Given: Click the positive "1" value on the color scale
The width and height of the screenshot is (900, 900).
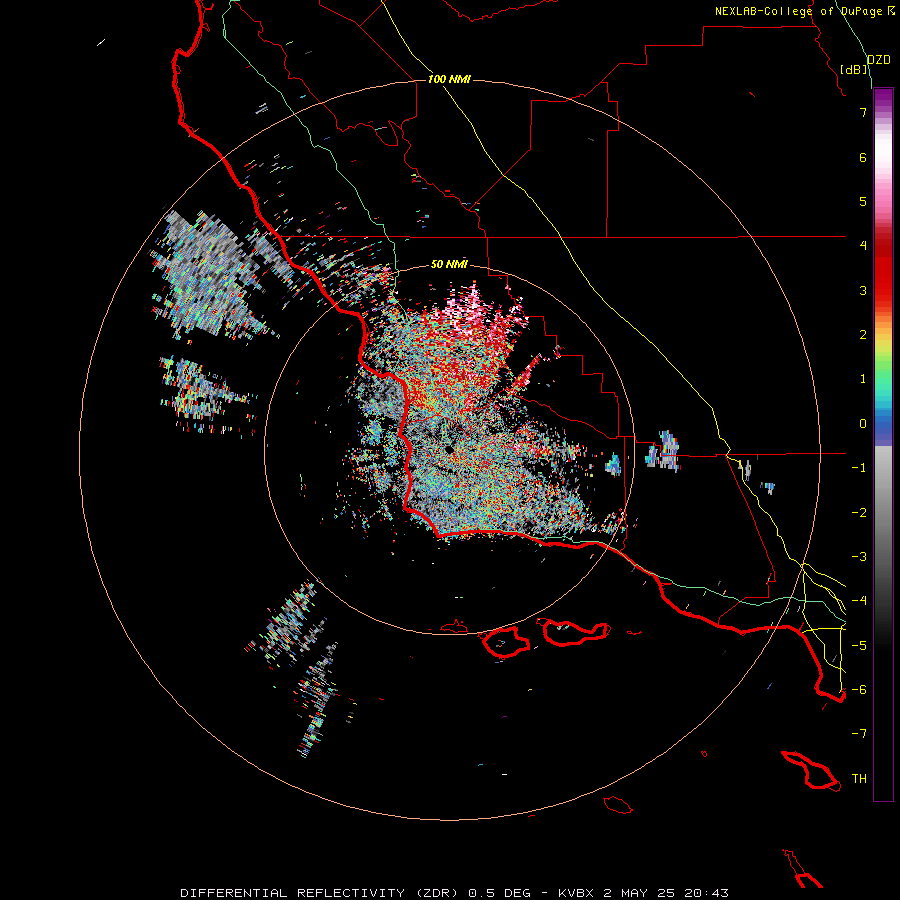Looking at the screenshot, I should 863,379.
